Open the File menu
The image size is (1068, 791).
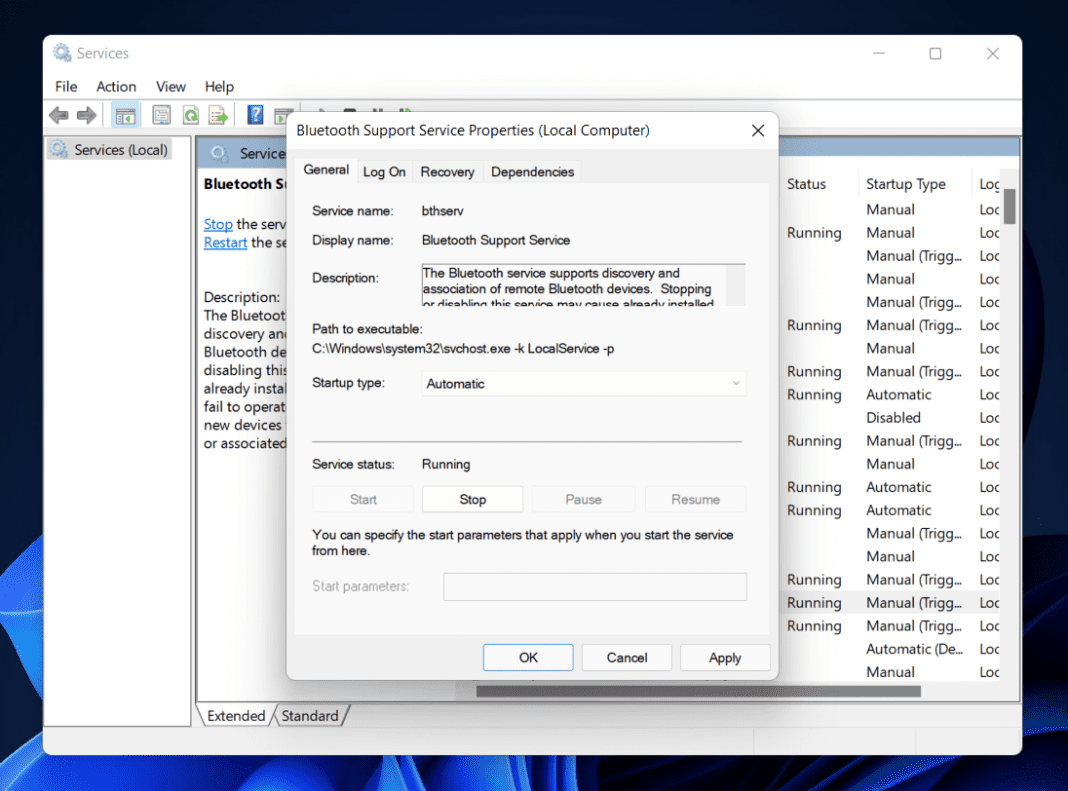pos(66,87)
